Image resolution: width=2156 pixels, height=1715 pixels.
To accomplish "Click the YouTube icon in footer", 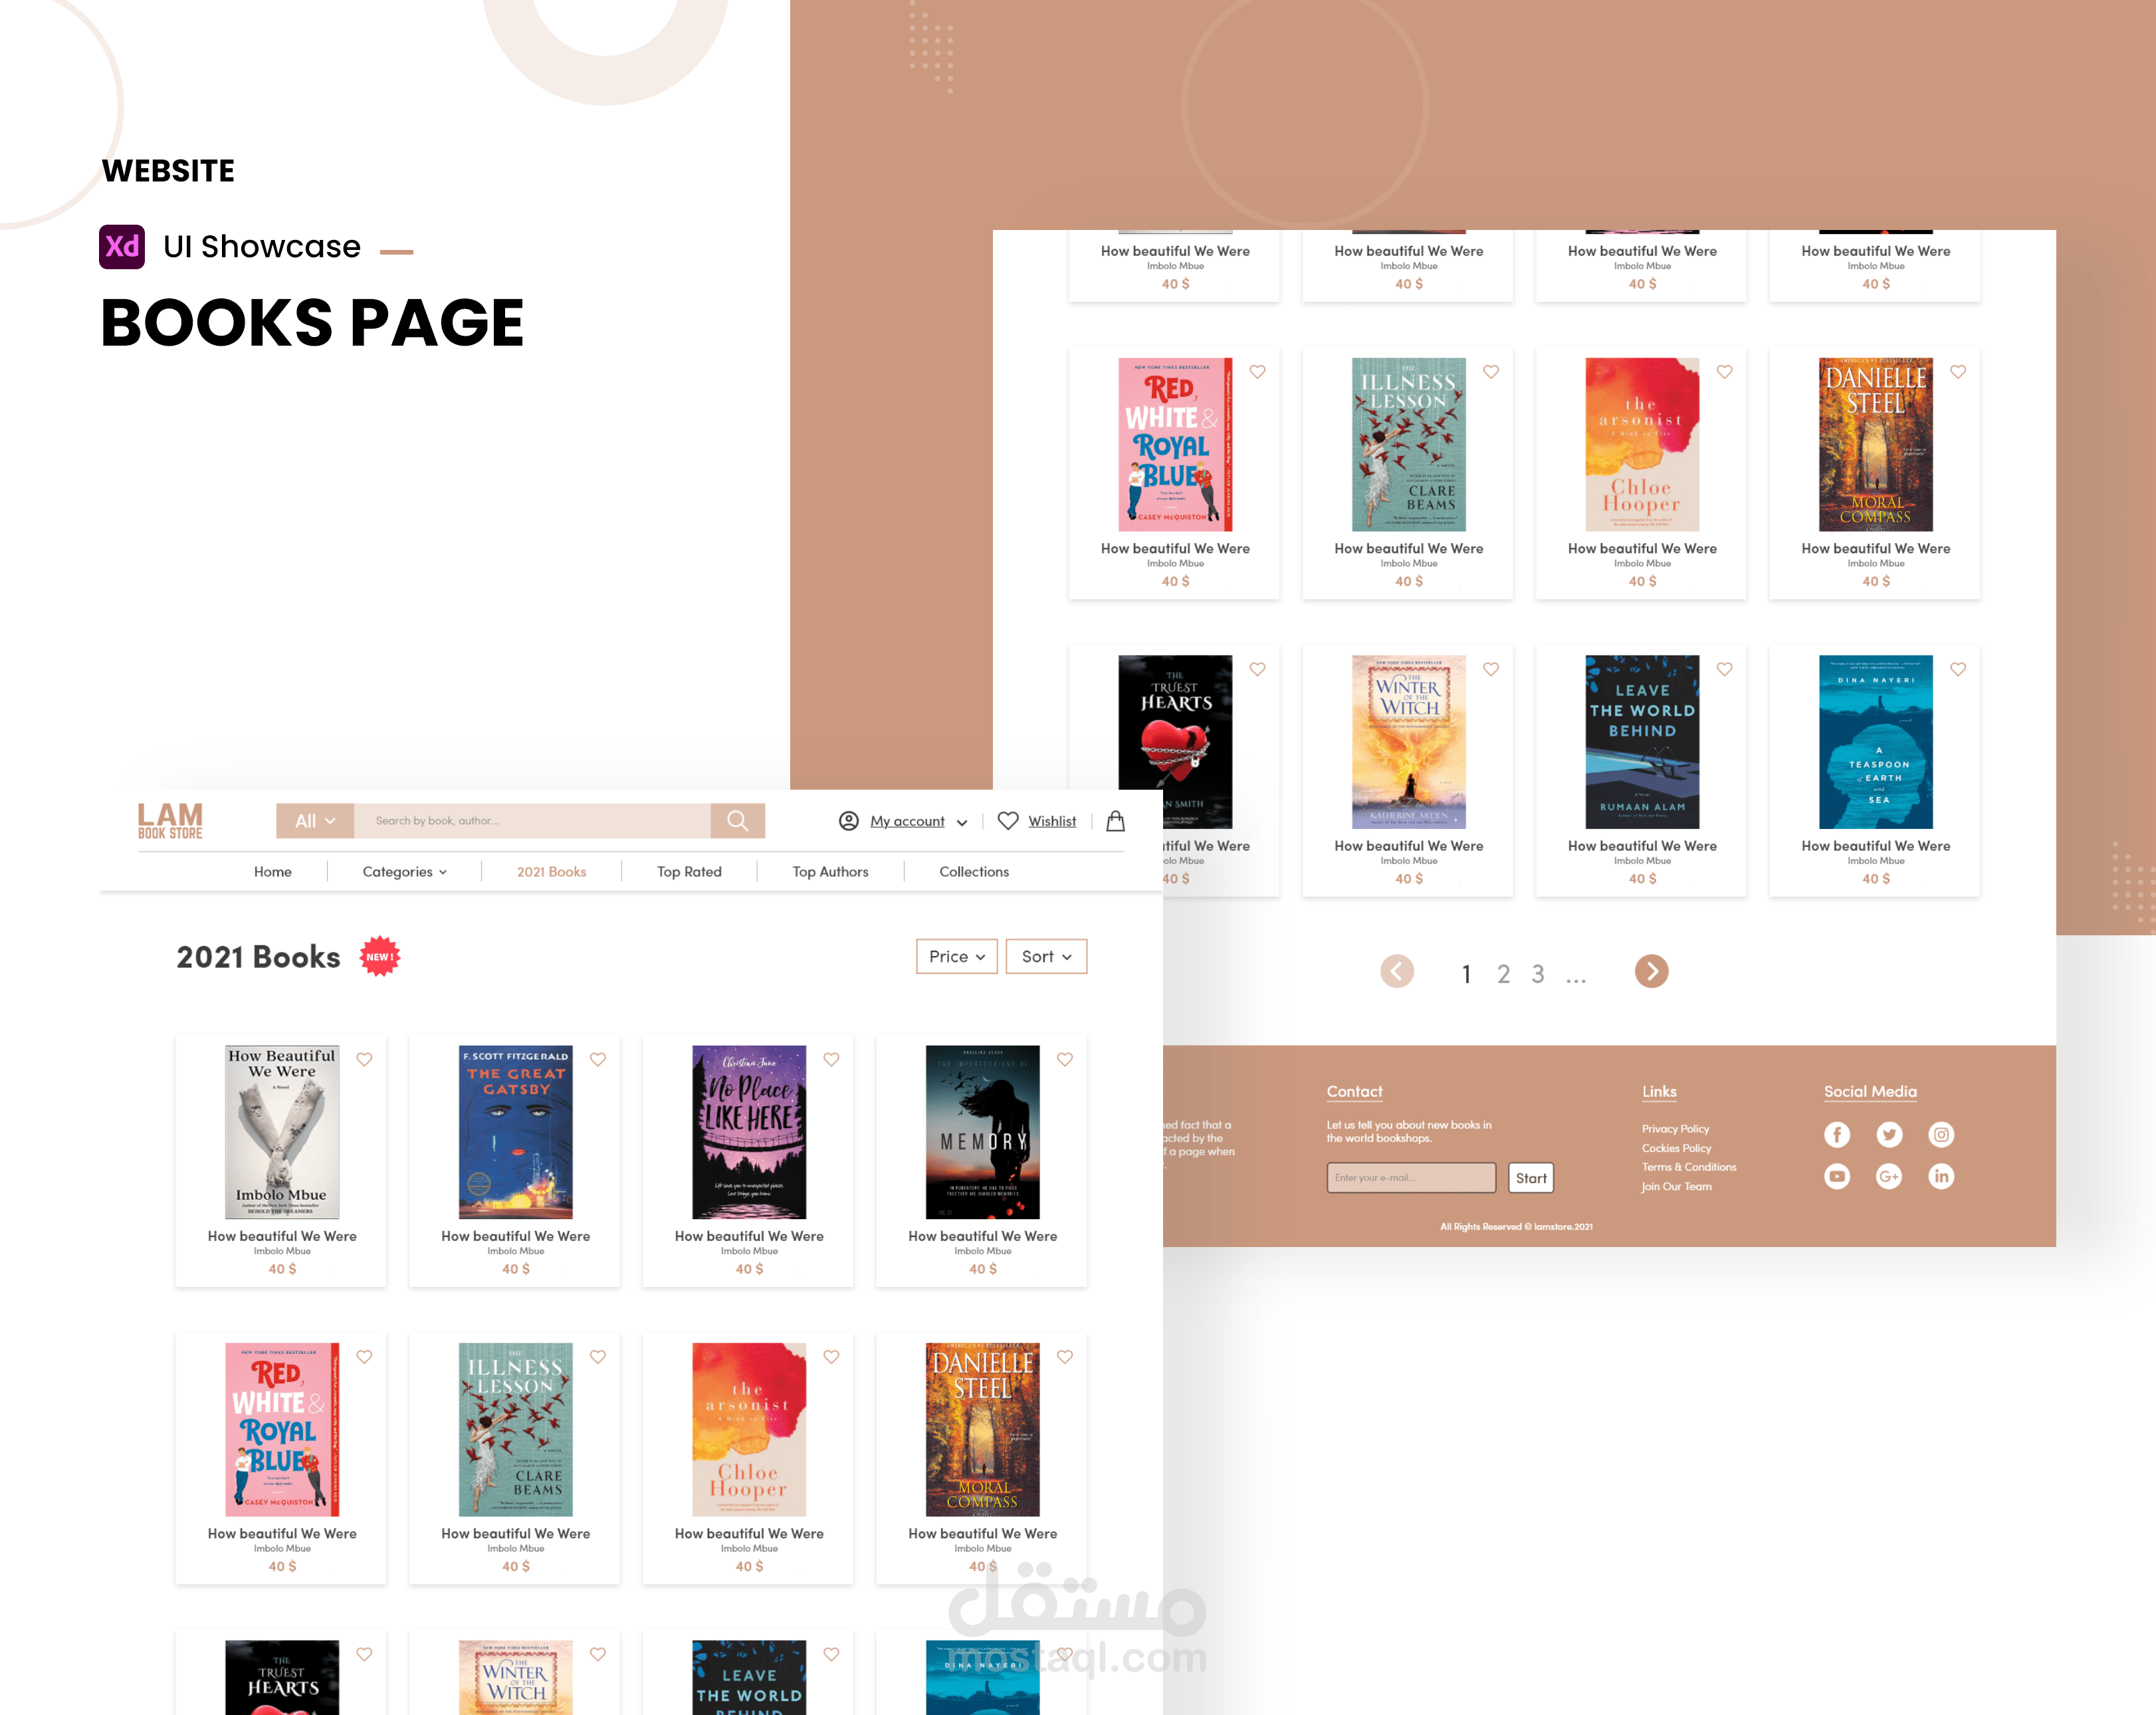I will tap(1836, 1176).
